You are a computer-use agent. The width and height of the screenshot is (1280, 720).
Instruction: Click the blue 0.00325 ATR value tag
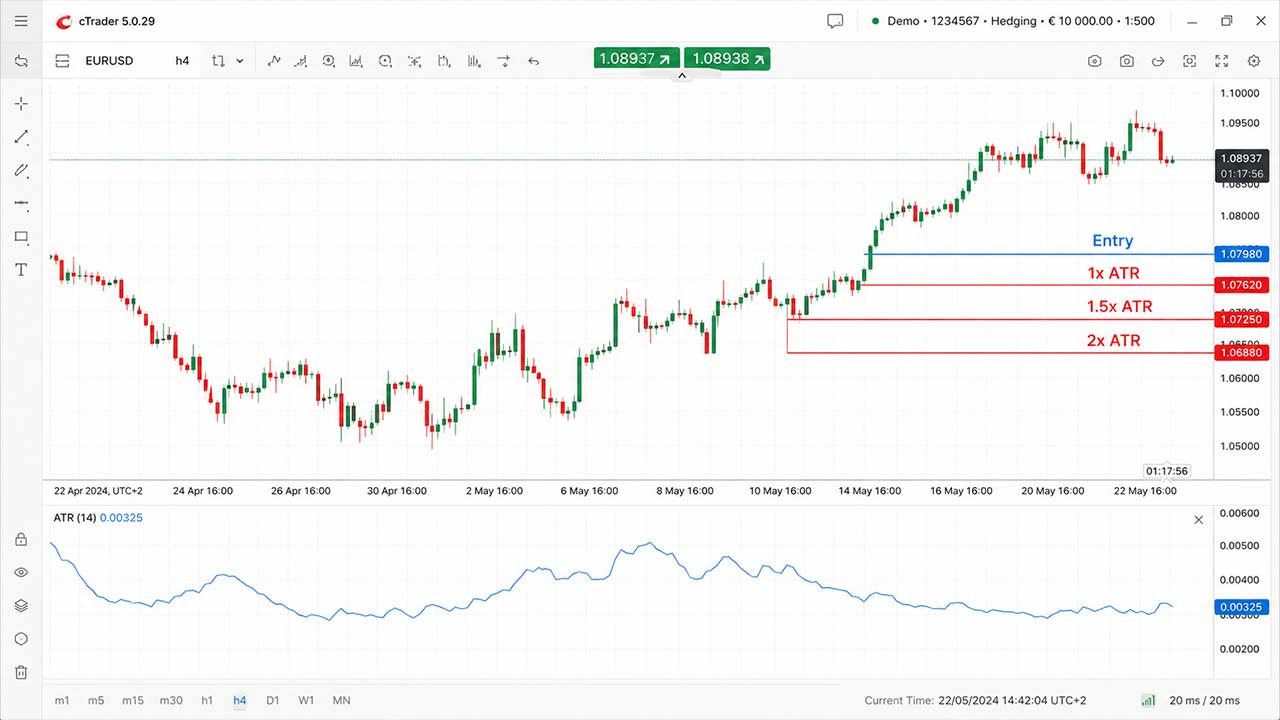(1241, 607)
